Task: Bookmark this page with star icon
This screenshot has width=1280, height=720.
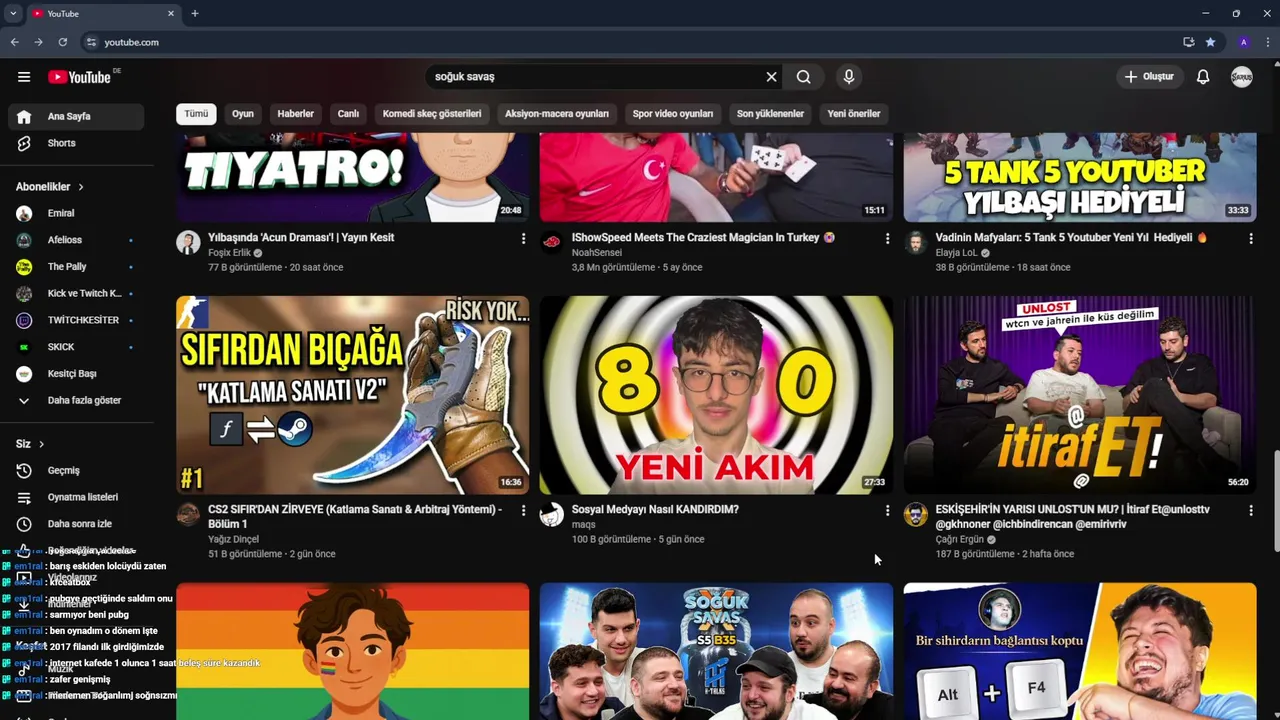Action: coord(1210,42)
